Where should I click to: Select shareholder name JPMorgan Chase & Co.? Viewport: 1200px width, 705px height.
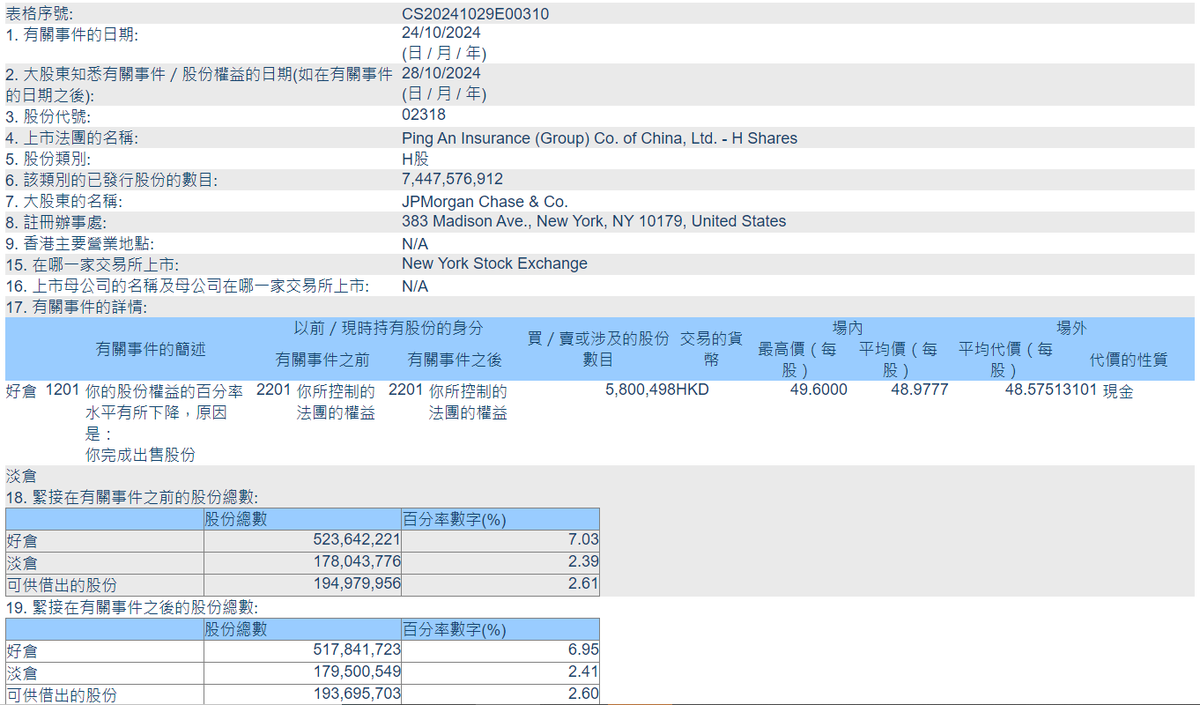tap(484, 201)
